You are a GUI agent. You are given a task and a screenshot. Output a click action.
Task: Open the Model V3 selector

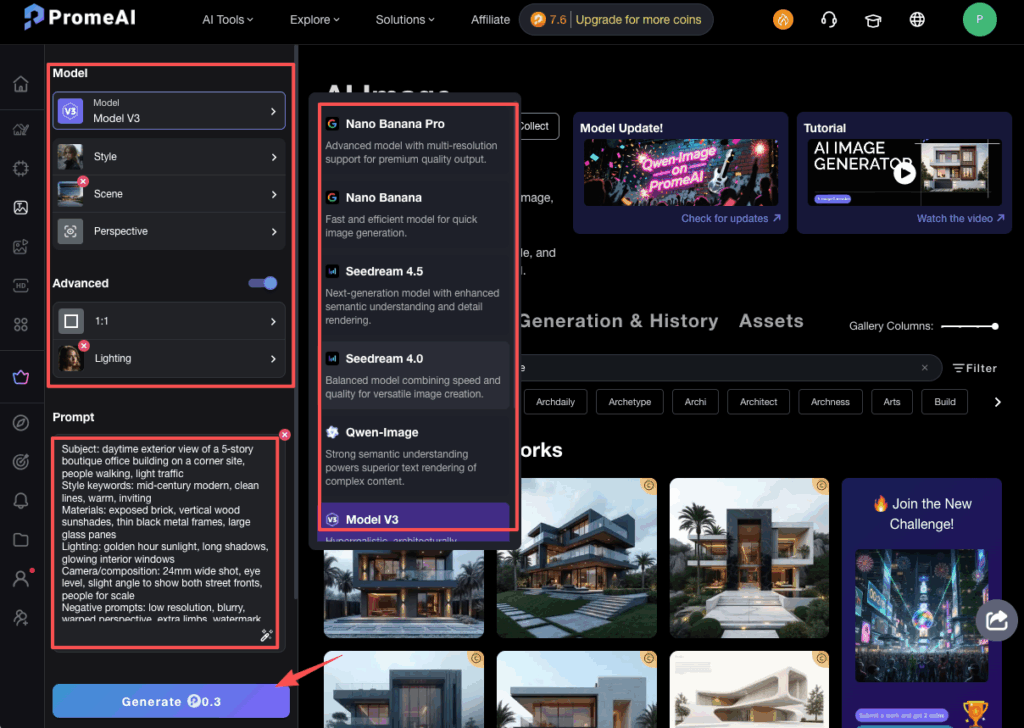tap(169, 111)
